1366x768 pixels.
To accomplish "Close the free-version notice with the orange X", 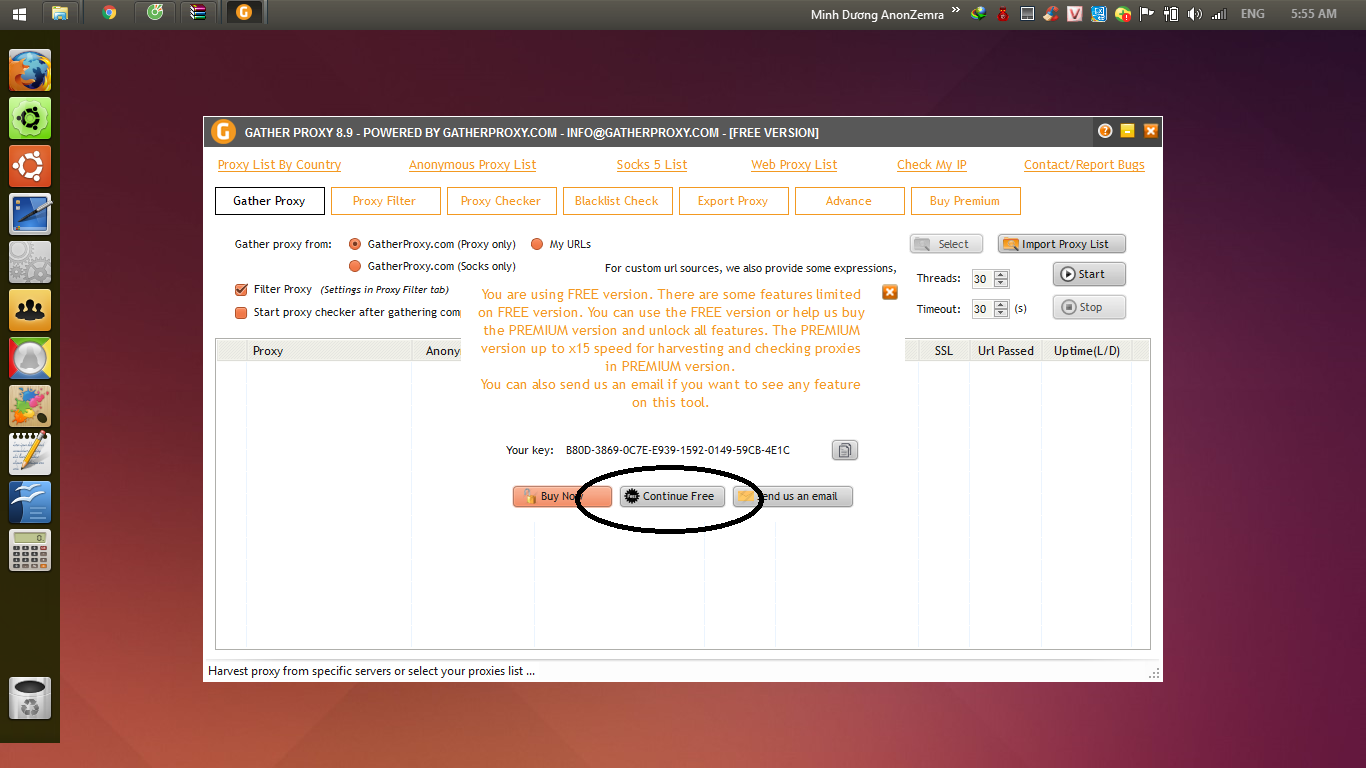I will click(x=890, y=292).
